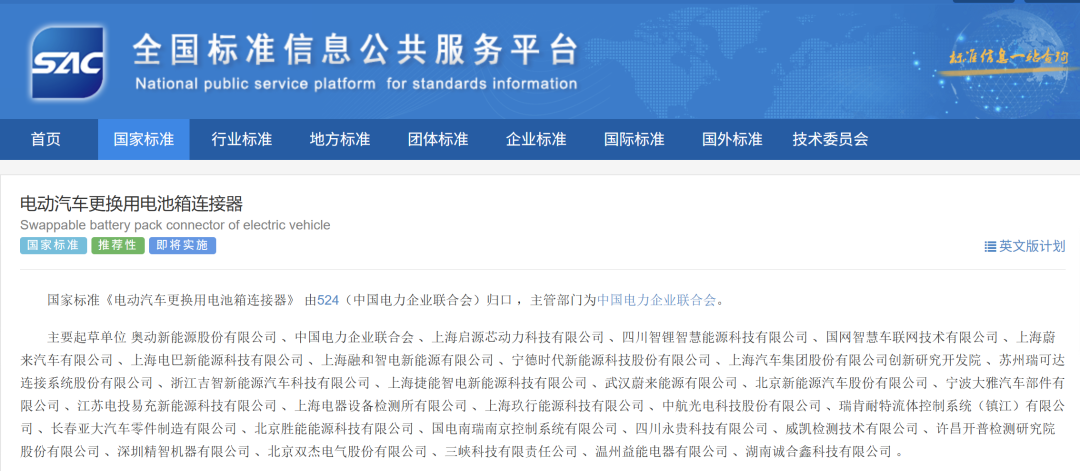This screenshot has width=1080, height=471.
Task: Click 三峡科技有限责任公司 text
Action: tap(510, 452)
